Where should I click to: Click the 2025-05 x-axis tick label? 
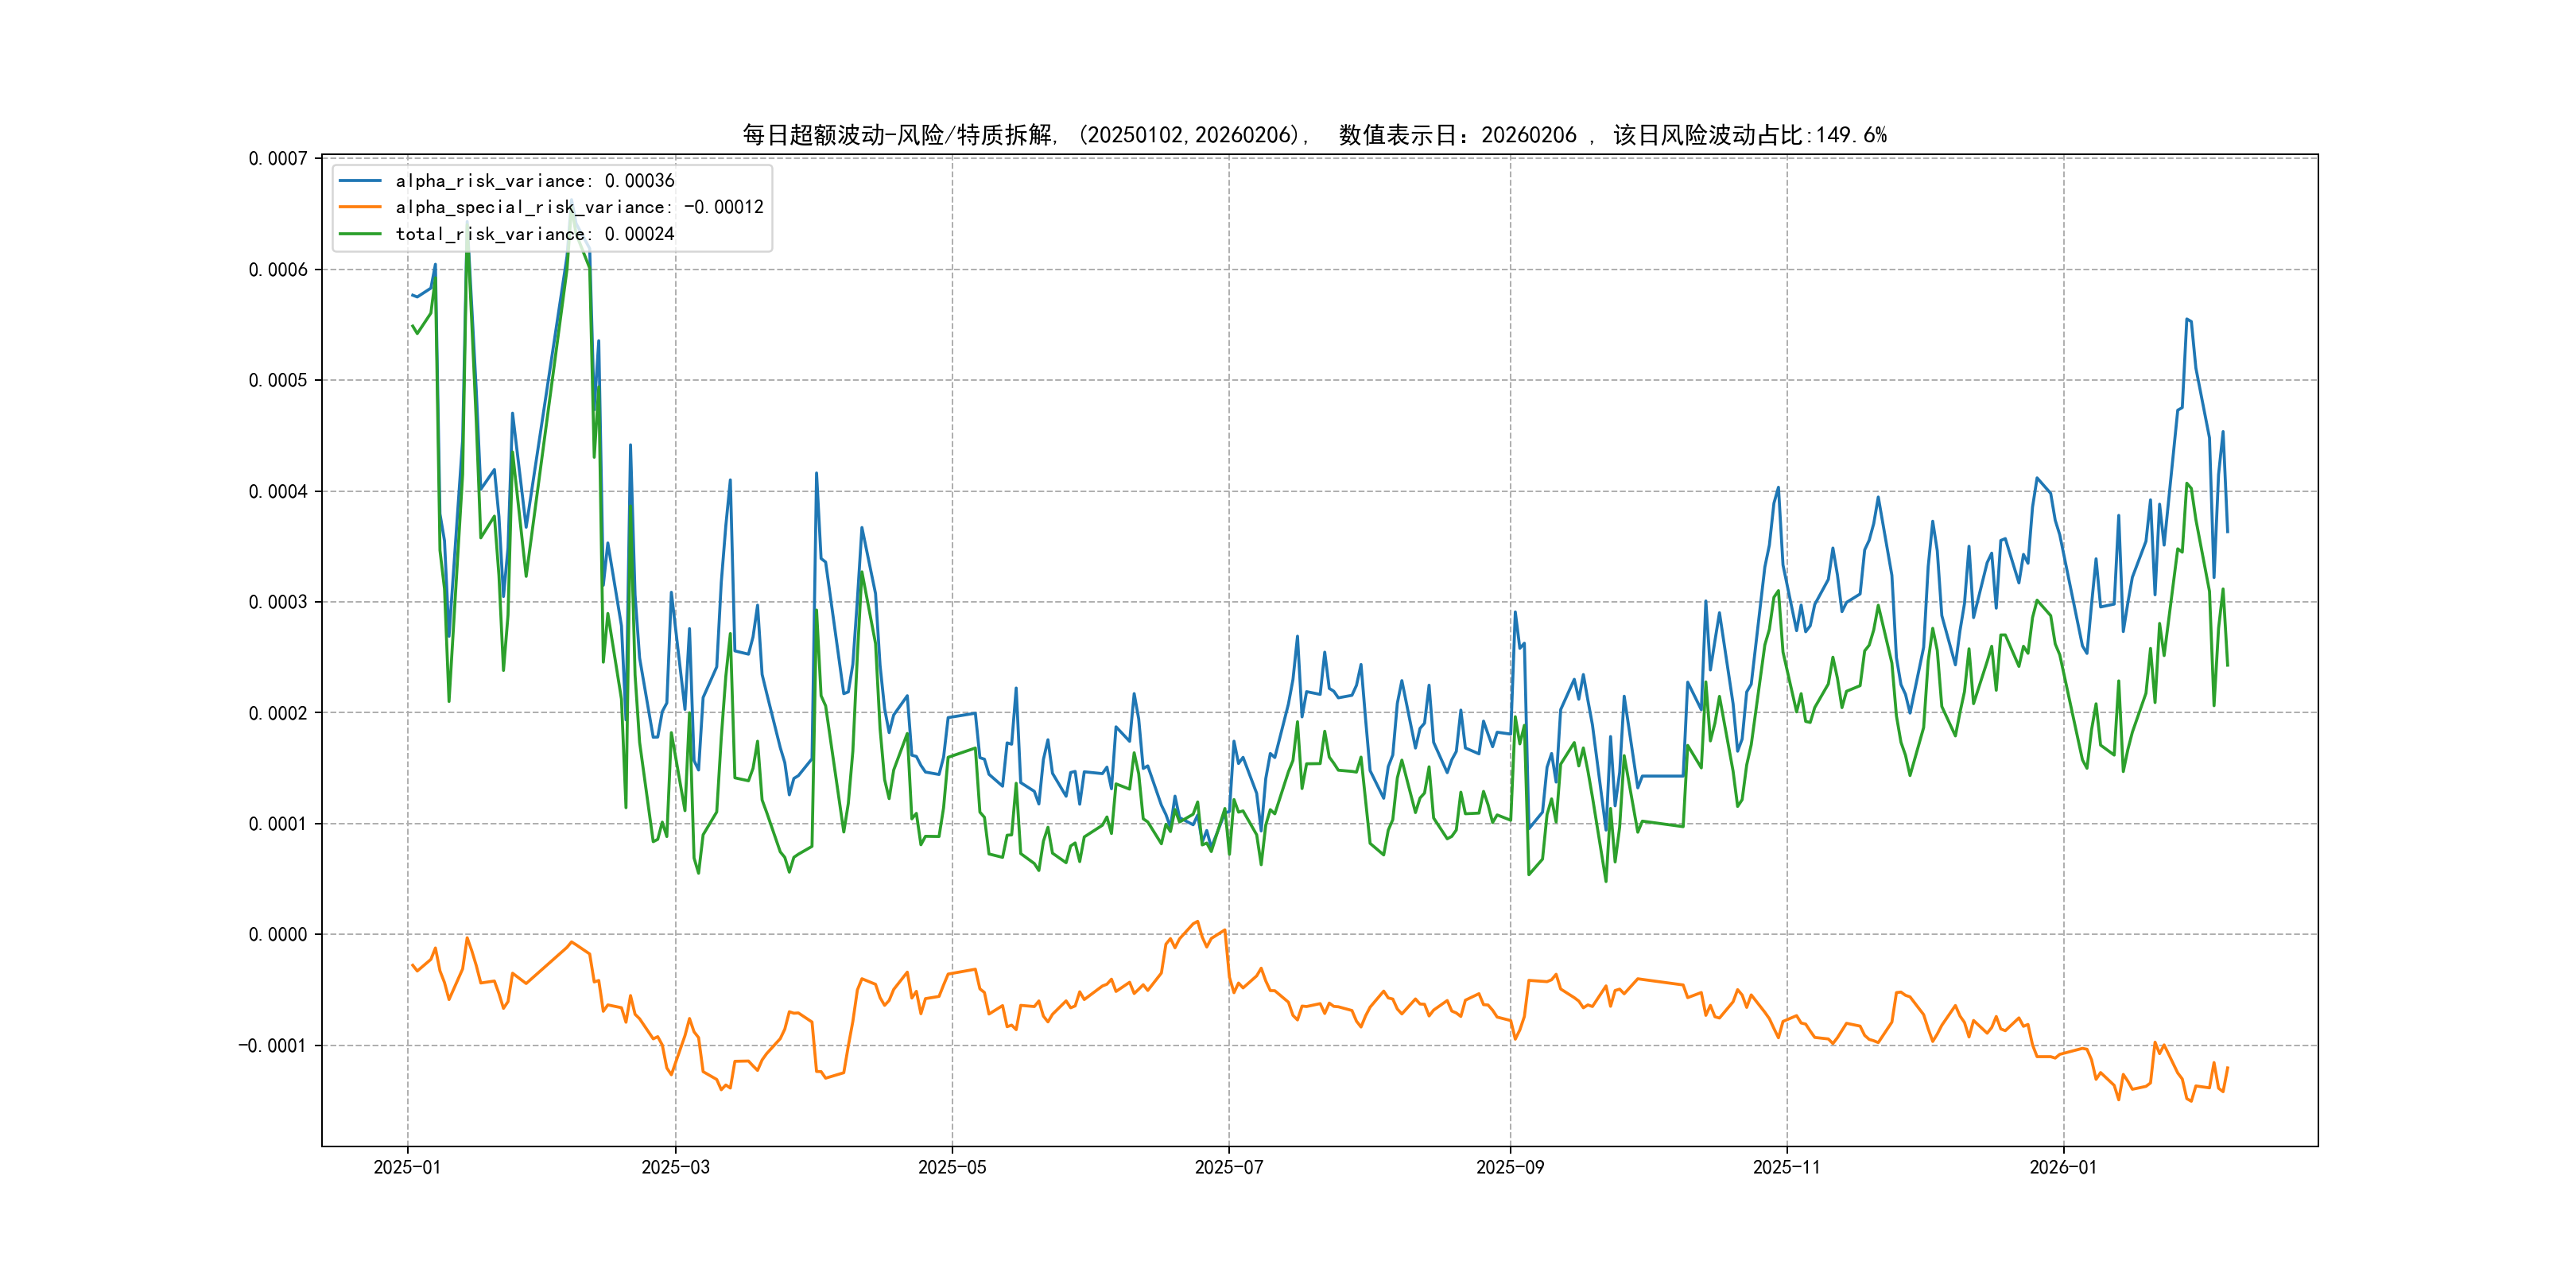pos(952,1167)
